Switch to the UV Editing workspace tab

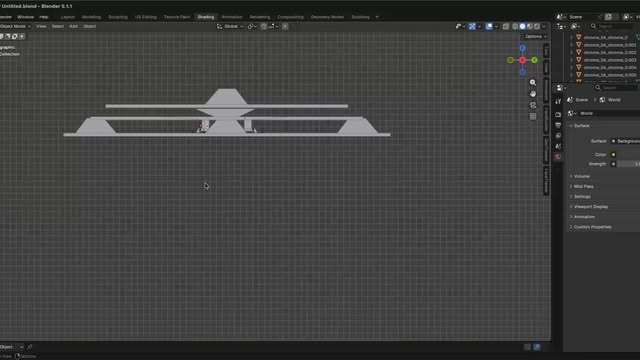pyautogui.click(x=145, y=17)
